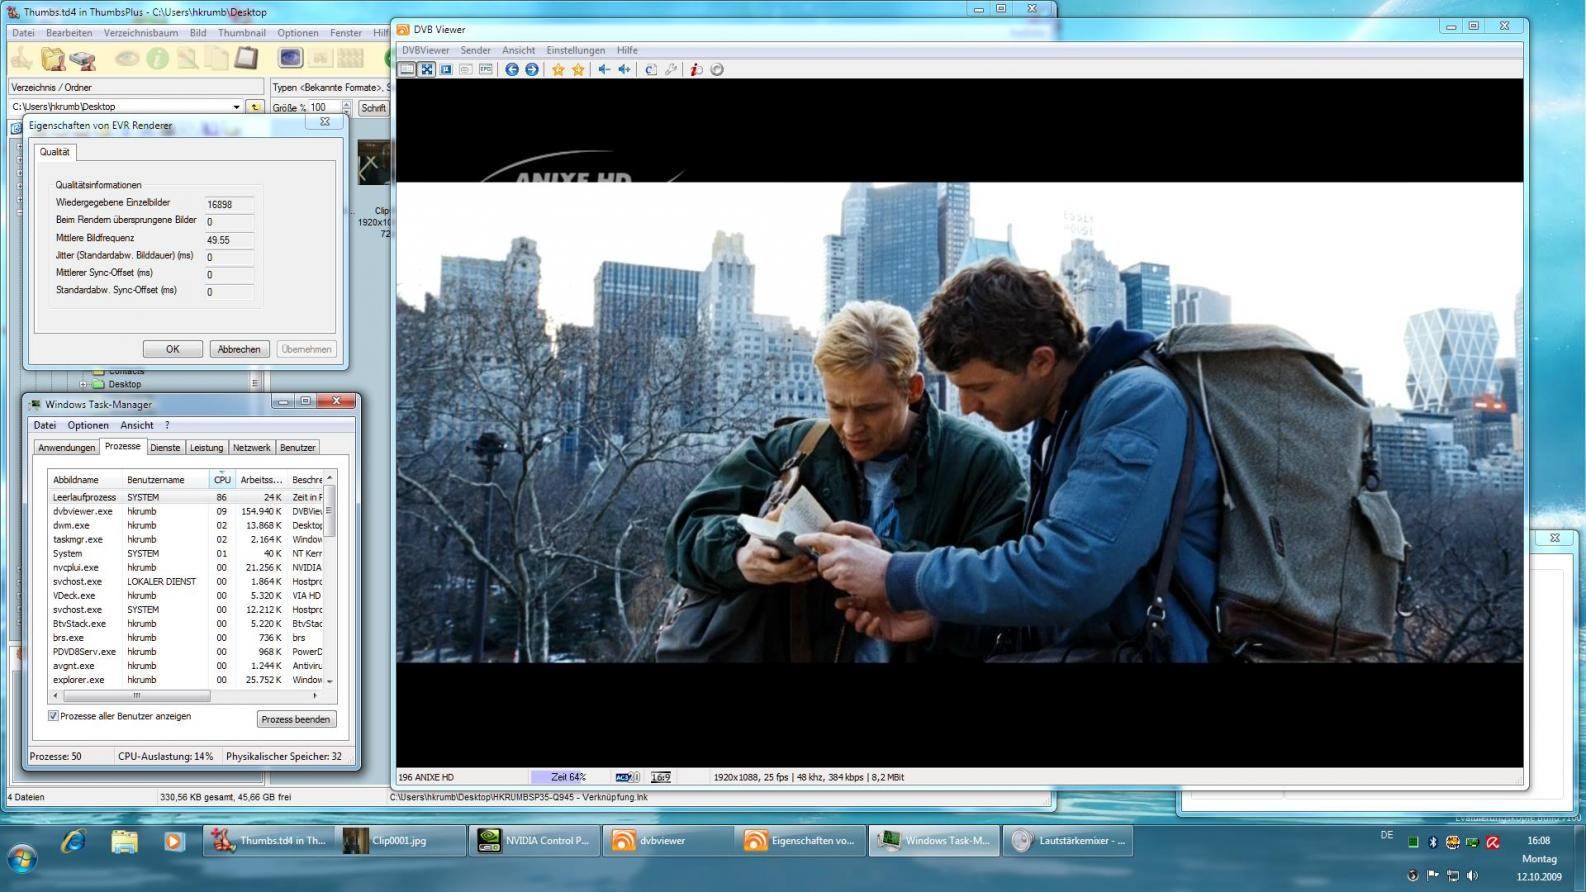Image resolution: width=1586 pixels, height=892 pixels.
Task: Click the first display-mode icon in DVB Viewer toolbar
Action: pos(407,69)
